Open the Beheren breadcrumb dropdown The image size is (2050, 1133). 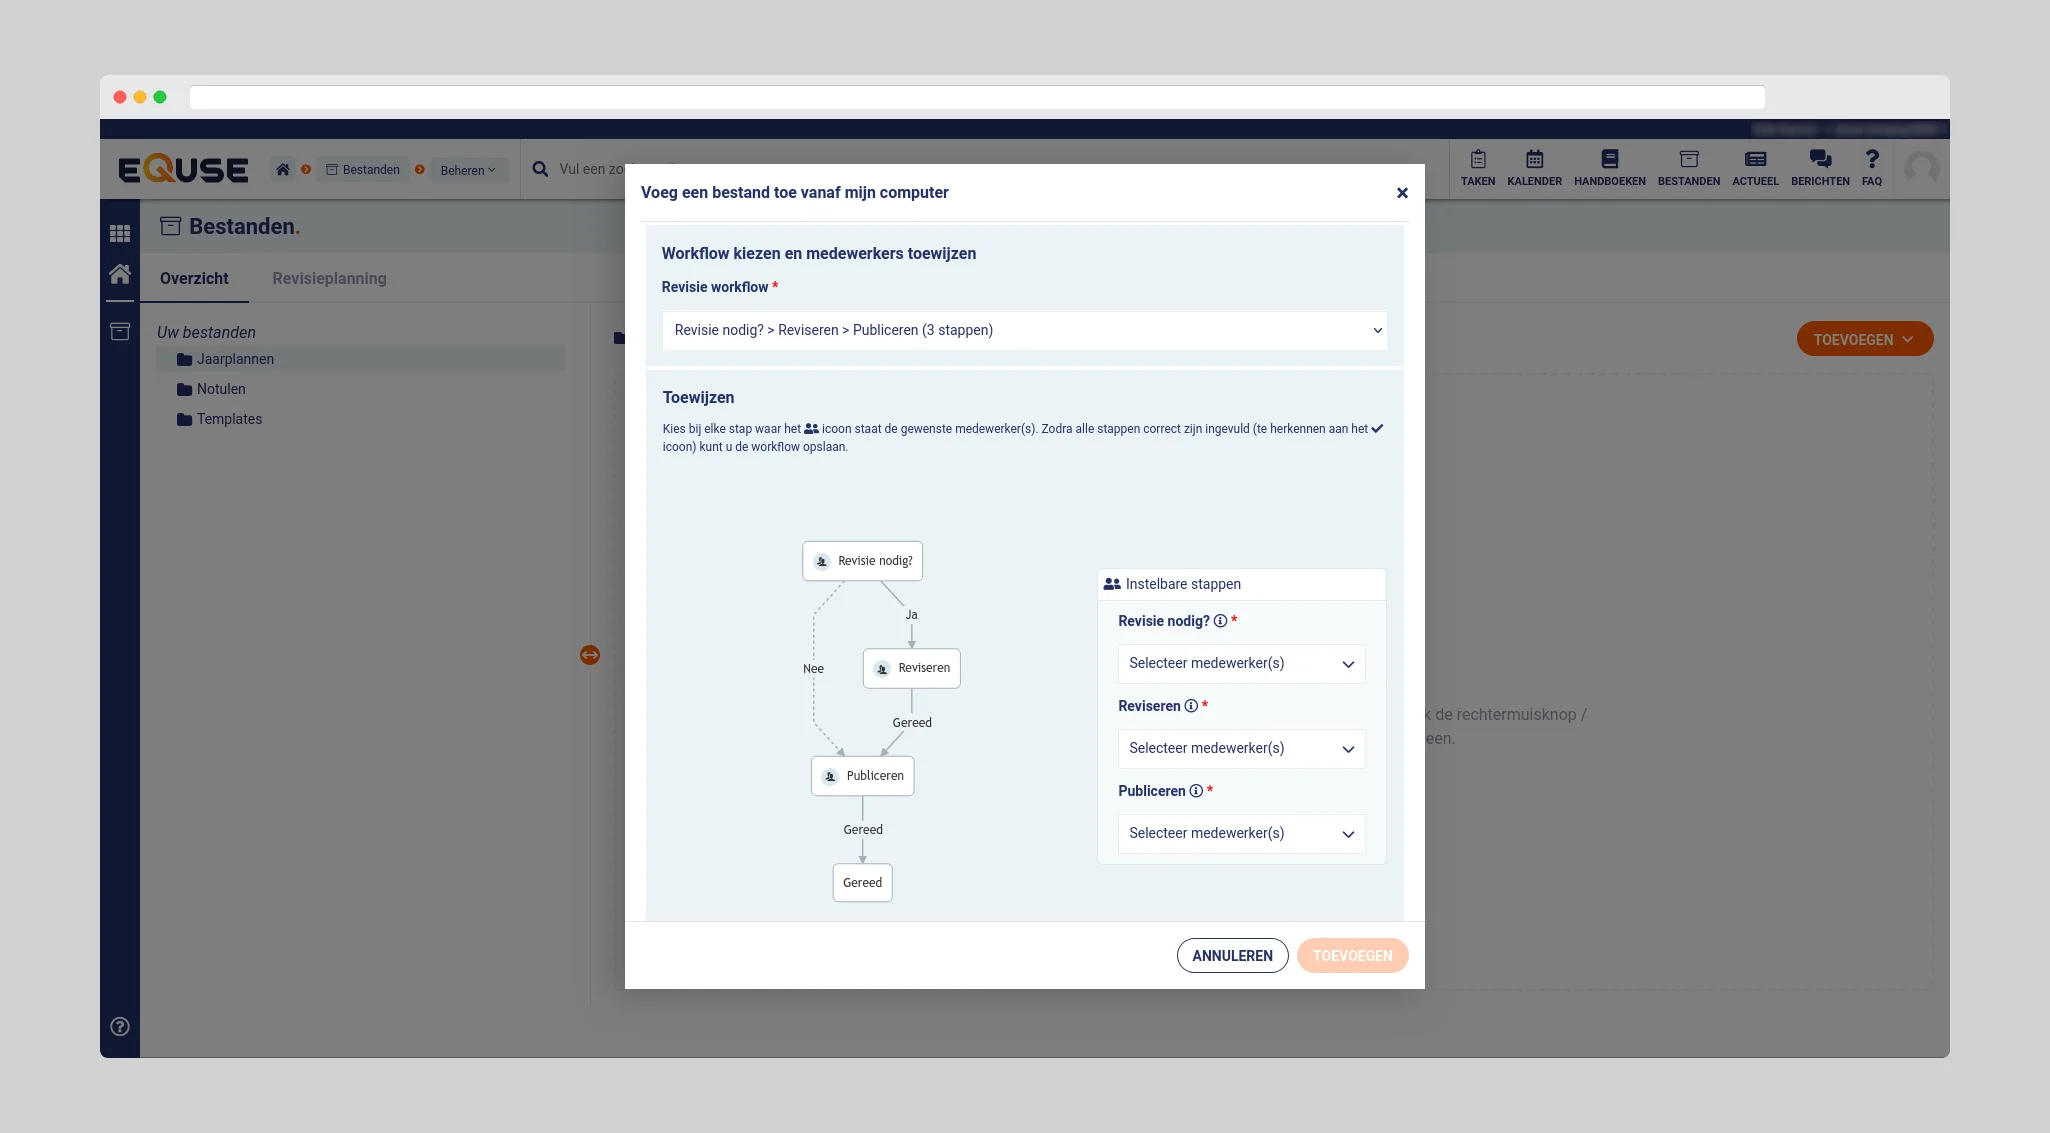pyautogui.click(x=467, y=170)
